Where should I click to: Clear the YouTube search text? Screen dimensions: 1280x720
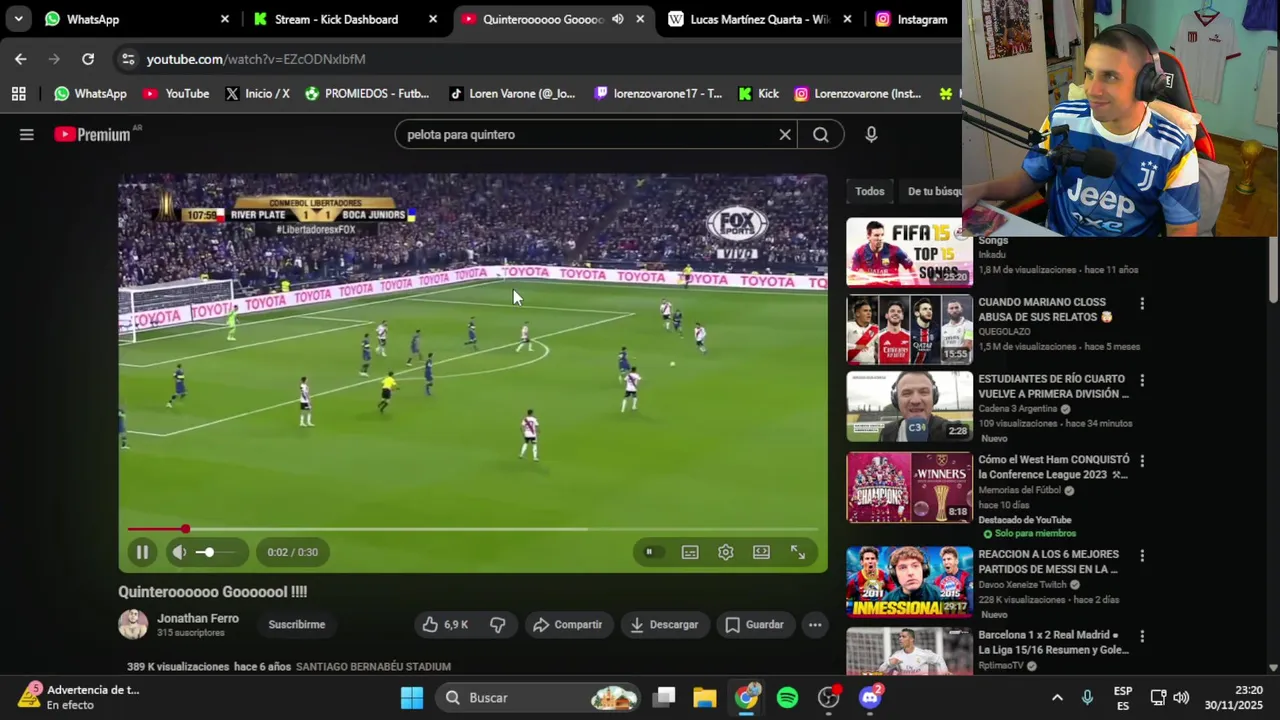pyautogui.click(x=785, y=134)
